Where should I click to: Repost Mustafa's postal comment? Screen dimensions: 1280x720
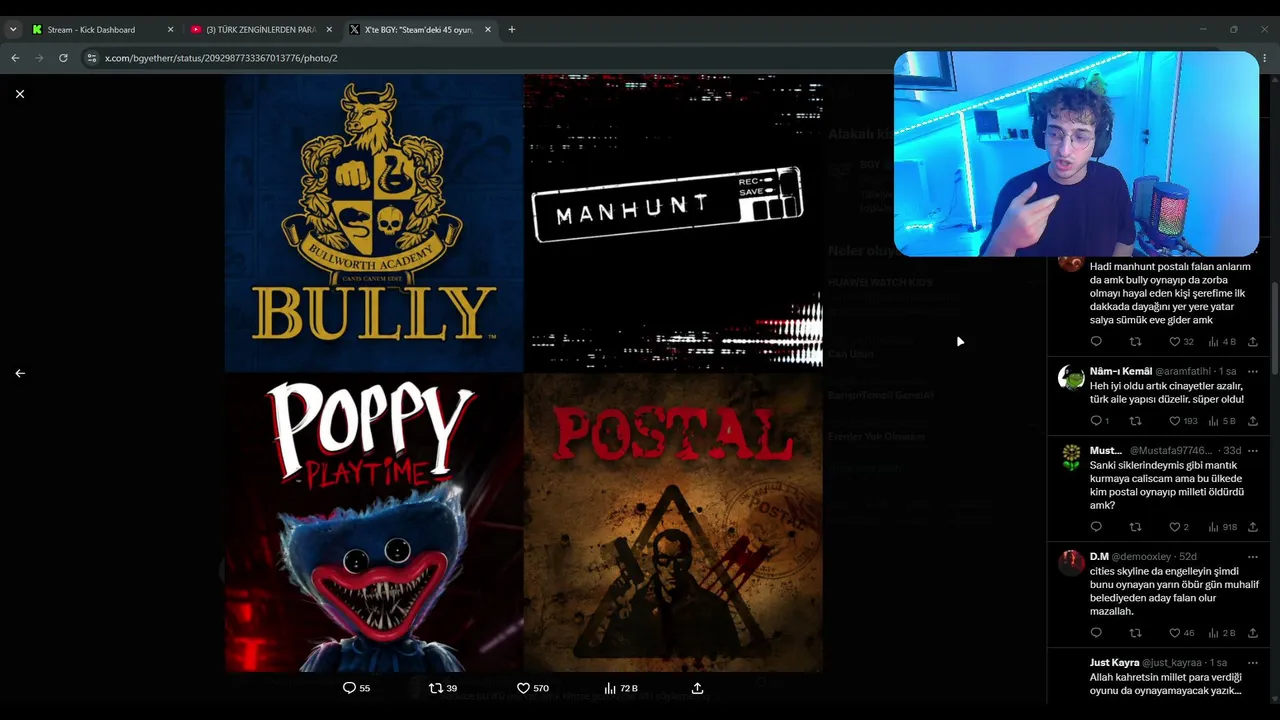[1135, 527]
